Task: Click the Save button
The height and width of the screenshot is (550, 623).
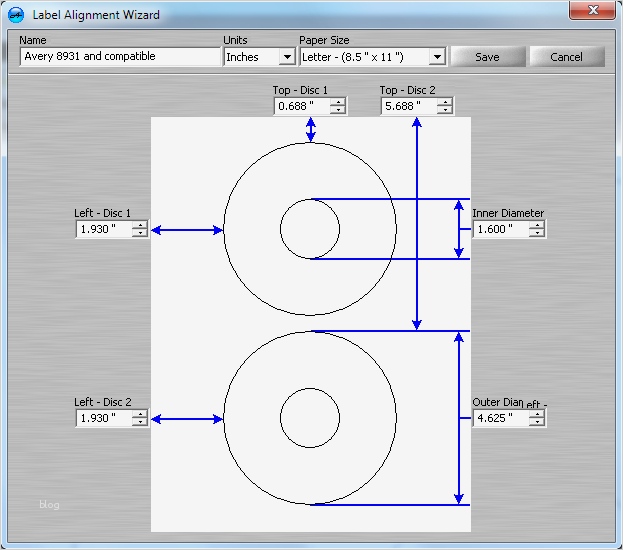Action: 488,57
